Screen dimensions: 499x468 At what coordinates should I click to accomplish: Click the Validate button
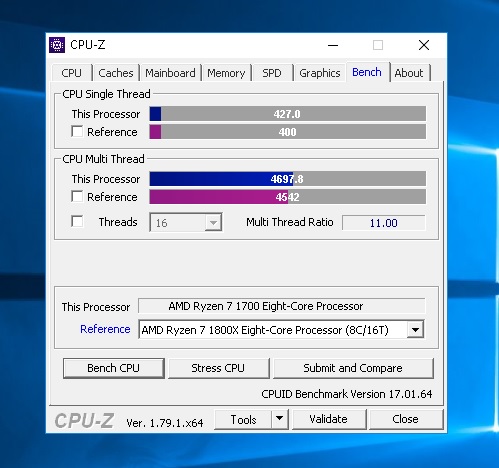point(329,419)
